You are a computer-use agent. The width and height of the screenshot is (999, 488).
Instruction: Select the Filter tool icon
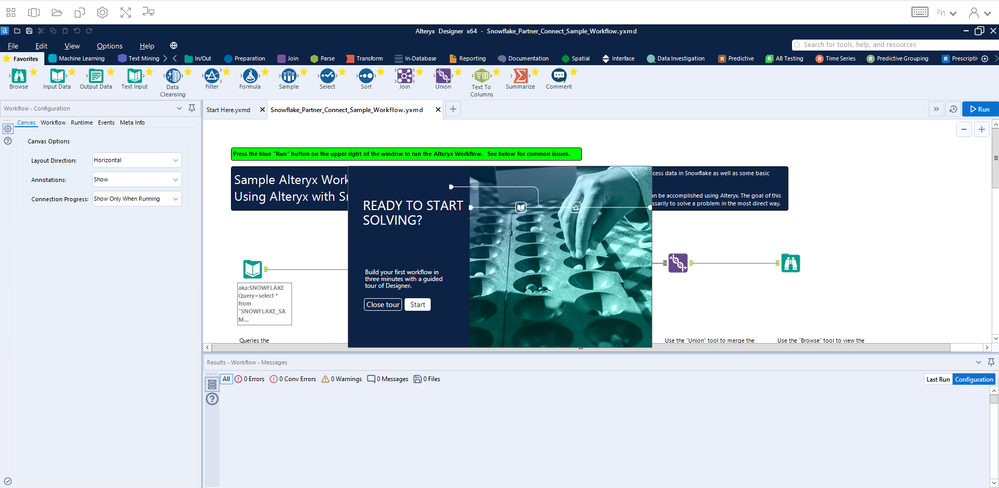tap(212, 76)
